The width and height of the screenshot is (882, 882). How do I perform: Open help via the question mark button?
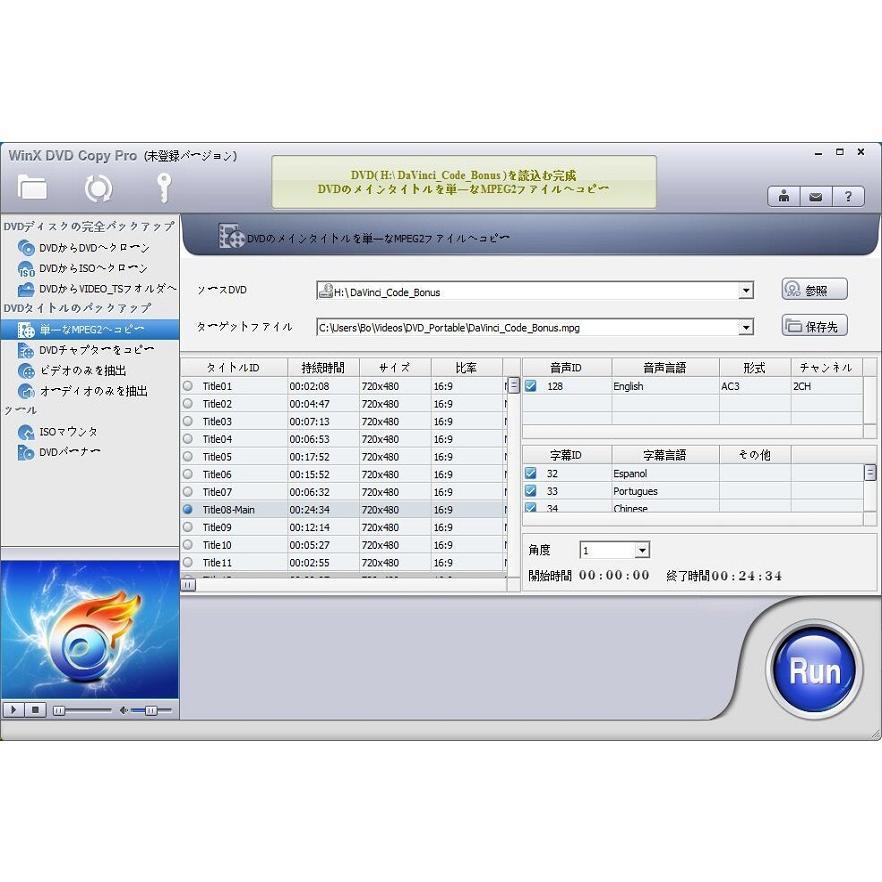(848, 196)
